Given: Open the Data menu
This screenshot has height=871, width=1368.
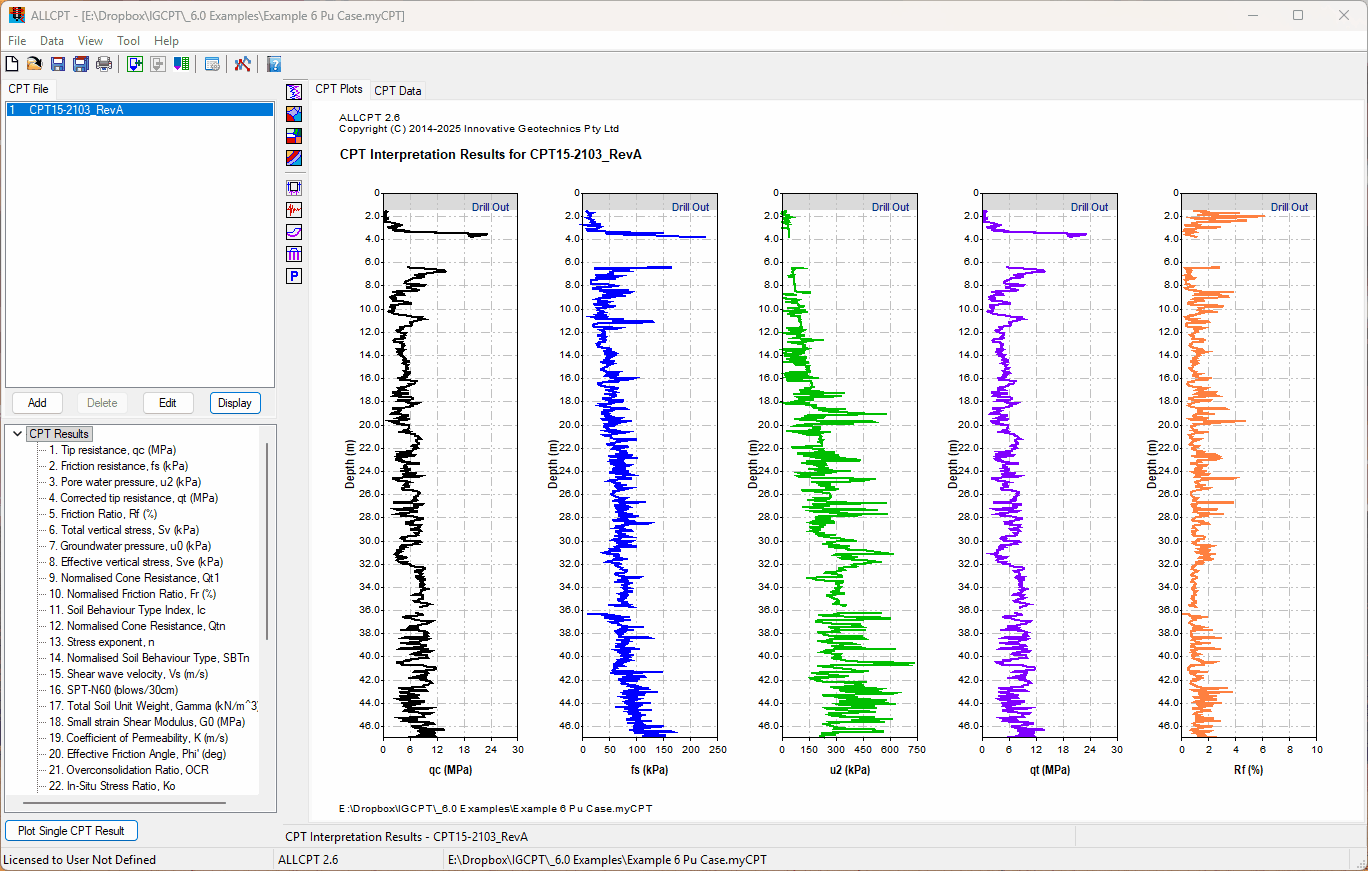Looking at the screenshot, I should [52, 41].
